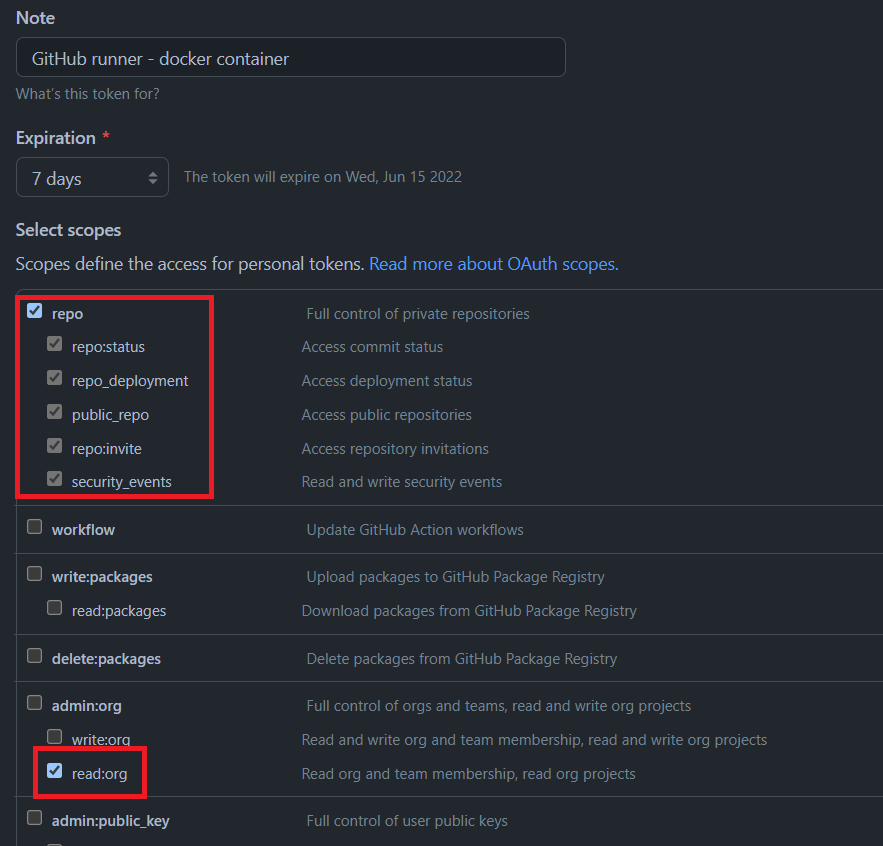Screen dimensions: 883x846
Task: Open the Expiration 7 days dropdown
Action: tap(92, 177)
